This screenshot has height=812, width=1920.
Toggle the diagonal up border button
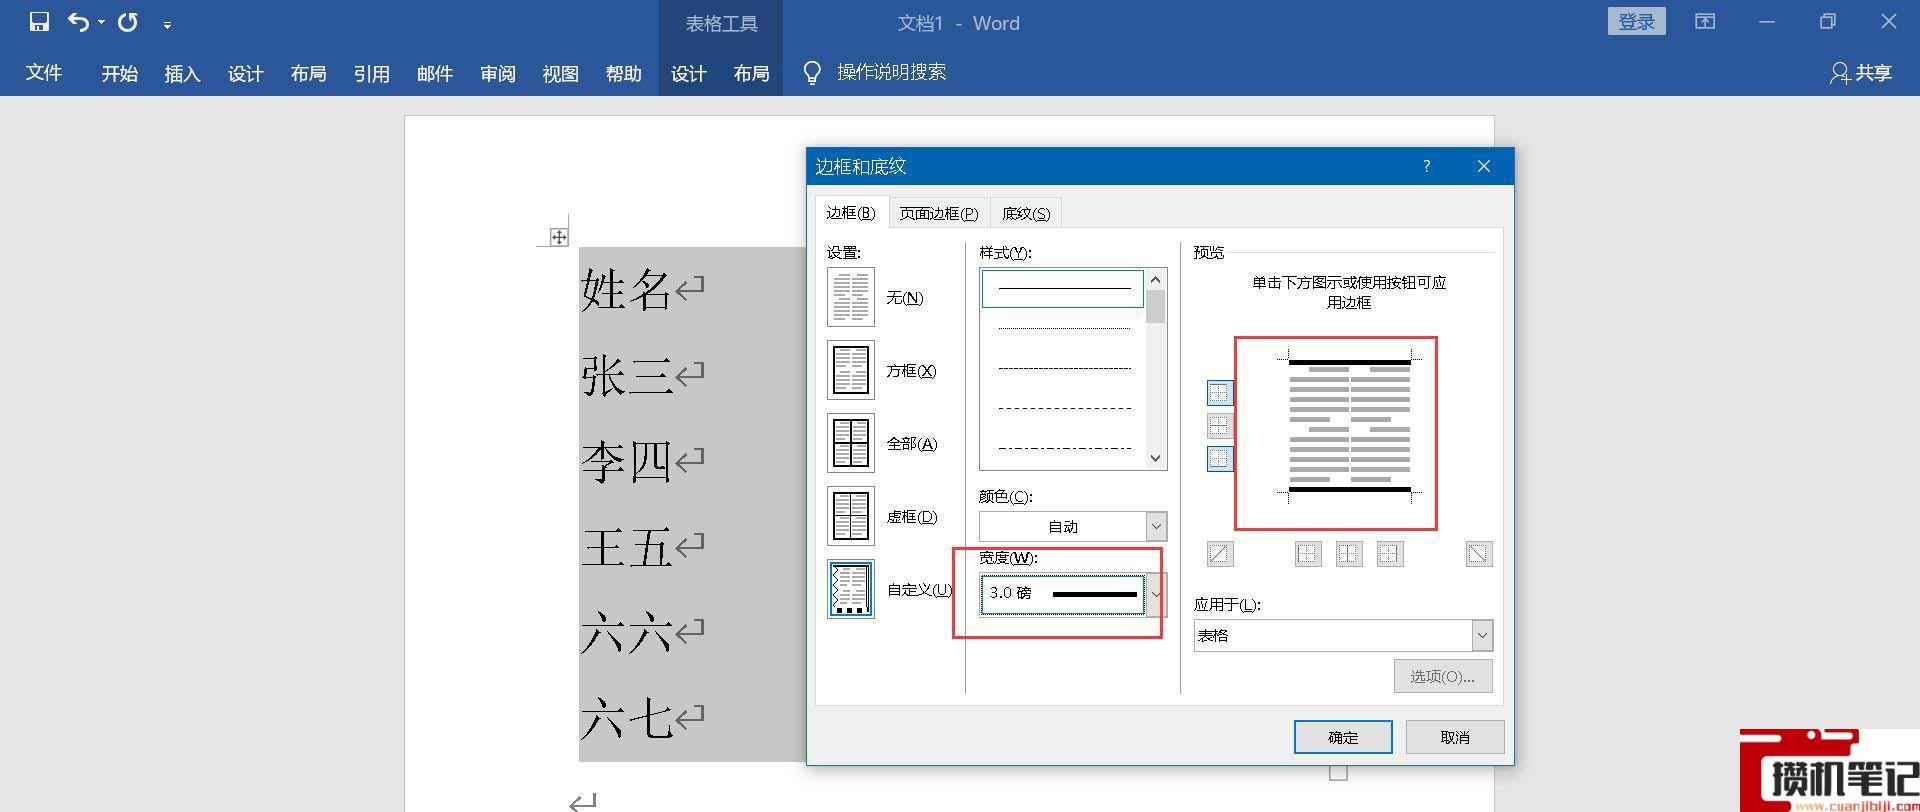1220,554
